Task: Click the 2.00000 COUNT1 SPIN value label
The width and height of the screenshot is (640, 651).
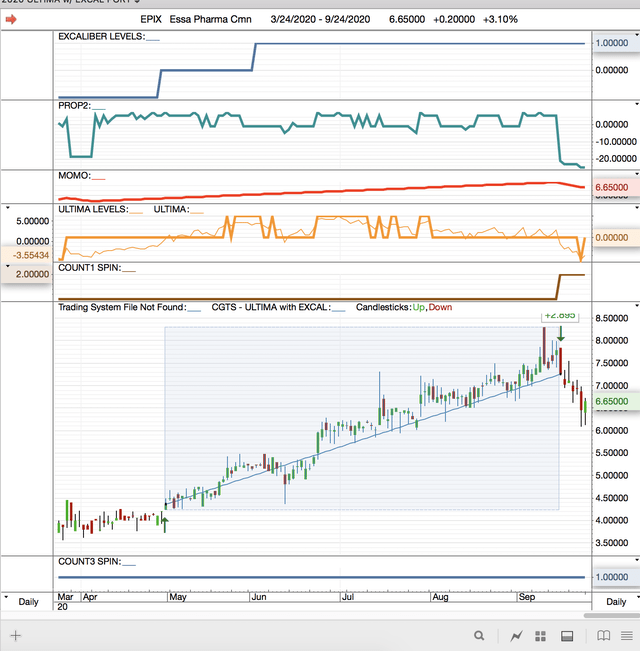Action: pyautogui.click(x=27, y=274)
